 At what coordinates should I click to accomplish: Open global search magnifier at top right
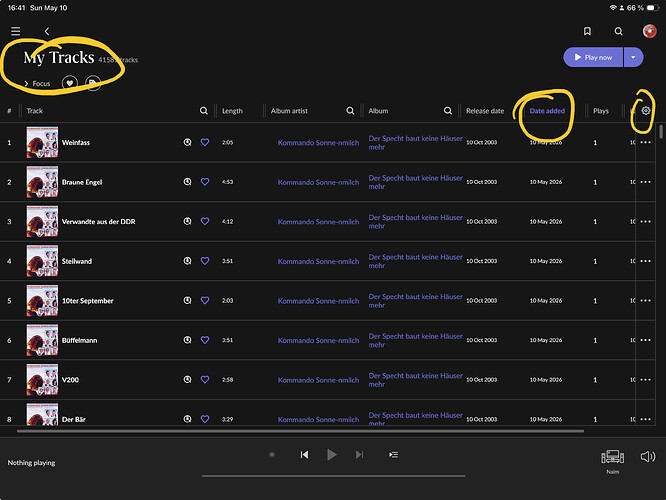(x=618, y=31)
